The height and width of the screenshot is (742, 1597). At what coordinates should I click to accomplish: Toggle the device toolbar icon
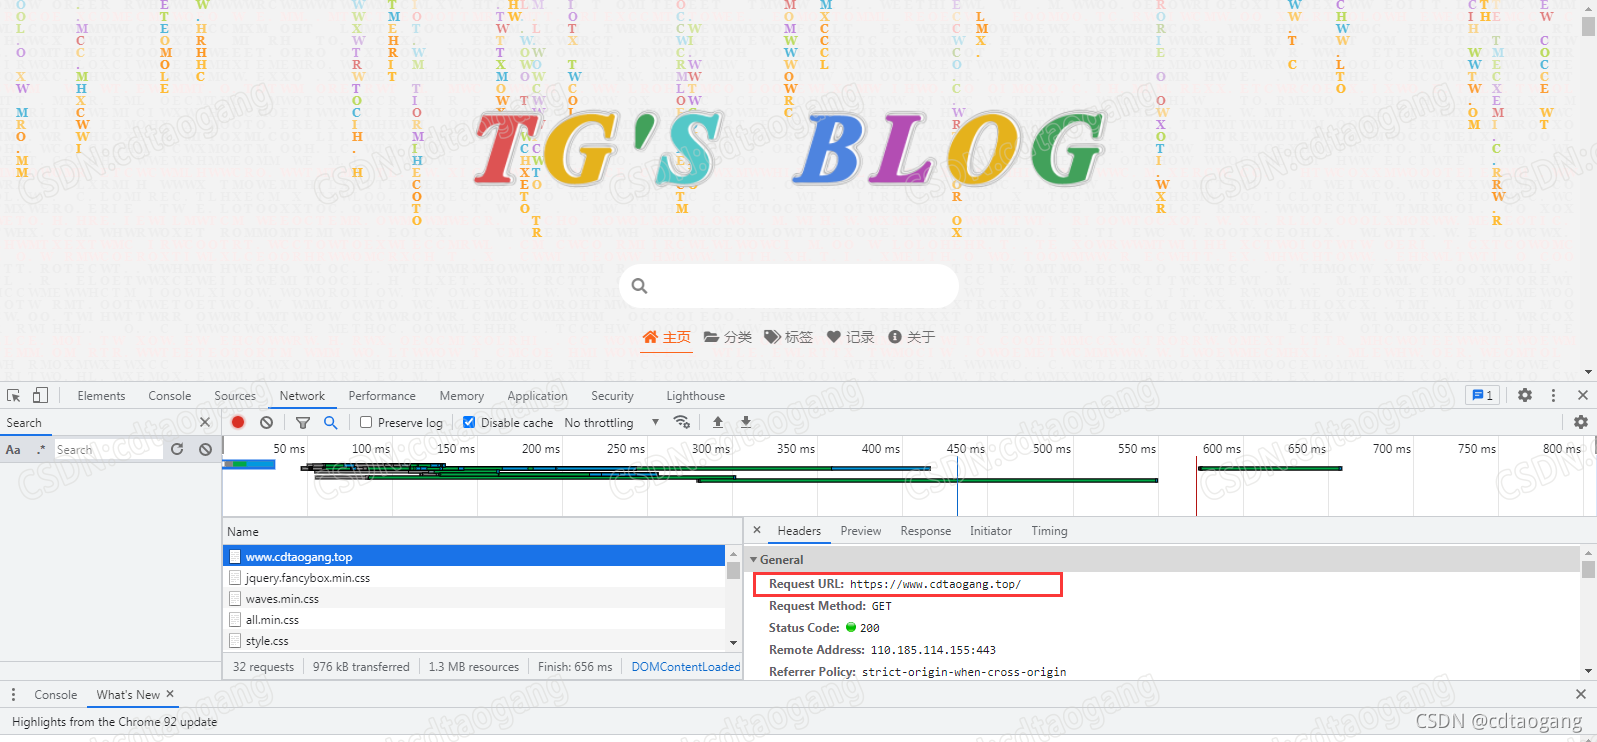point(40,395)
